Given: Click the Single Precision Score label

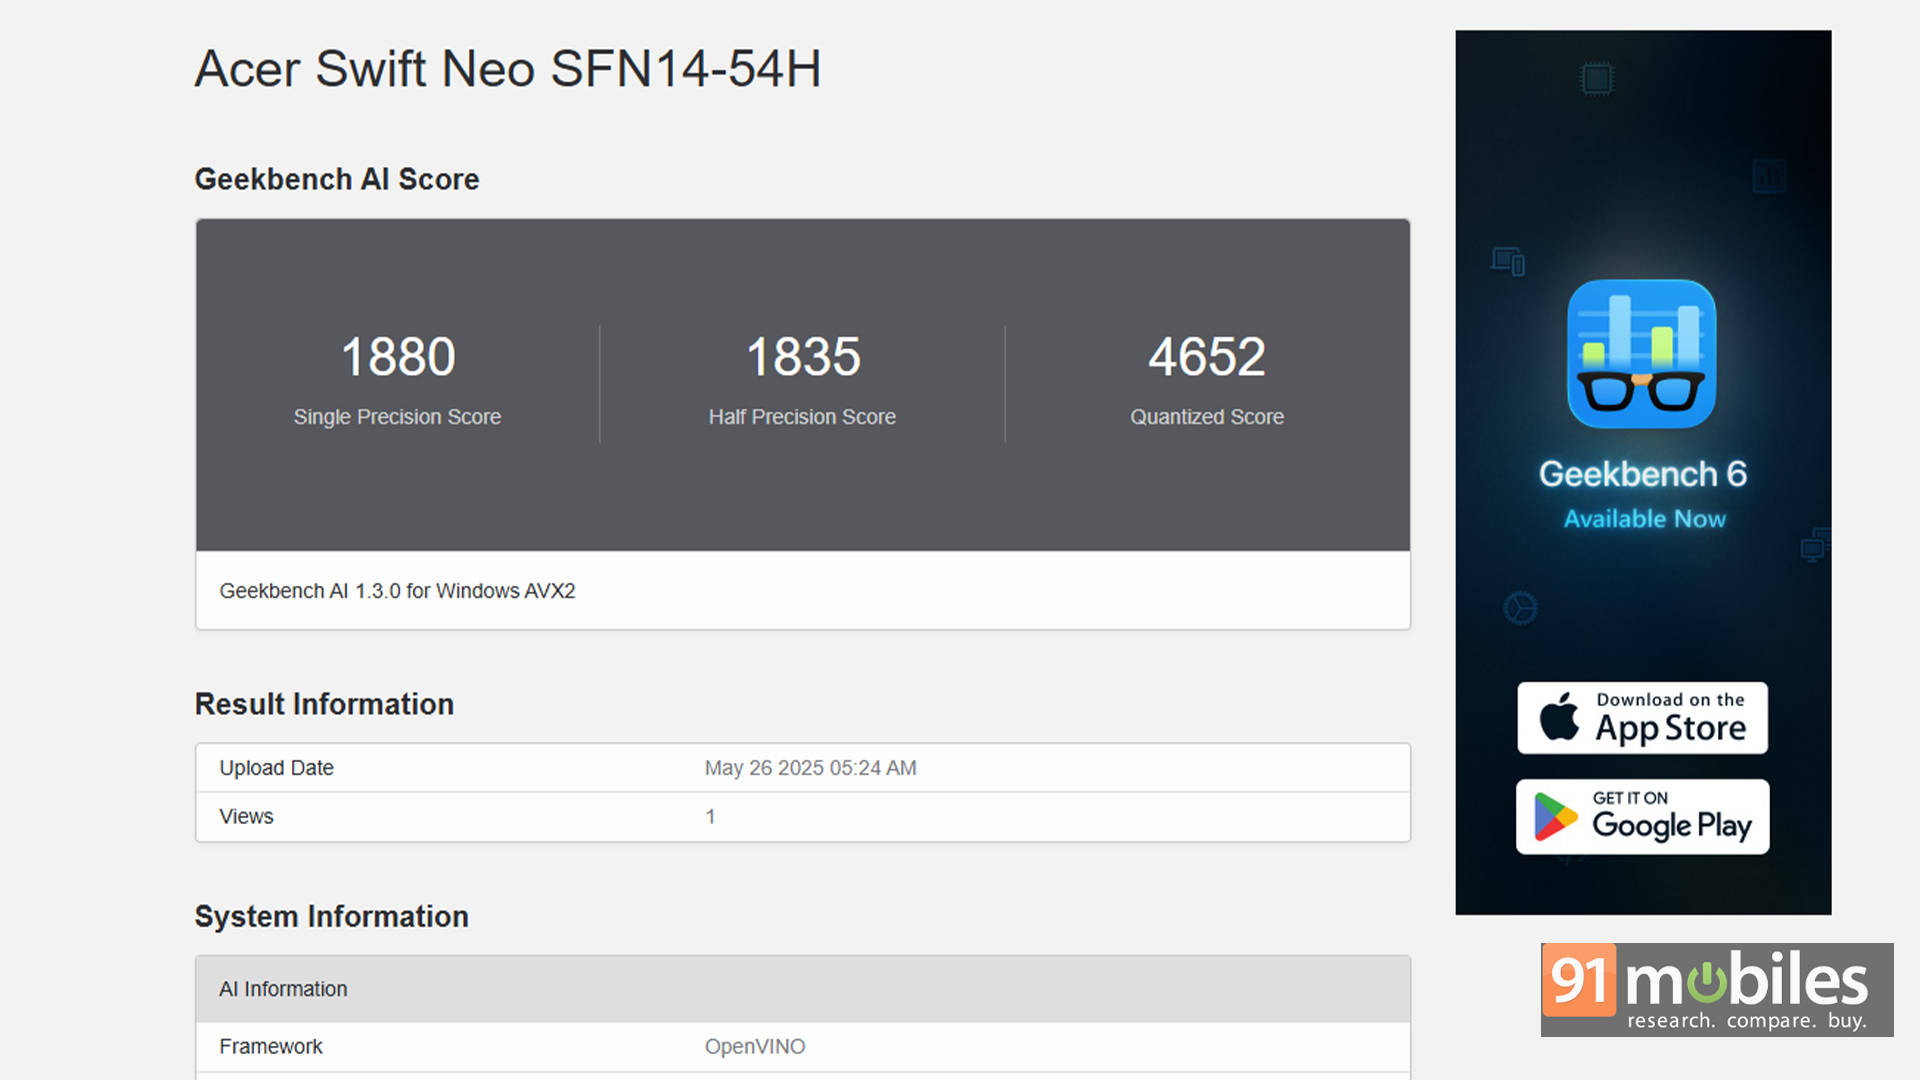Looking at the screenshot, I should pos(397,417).
